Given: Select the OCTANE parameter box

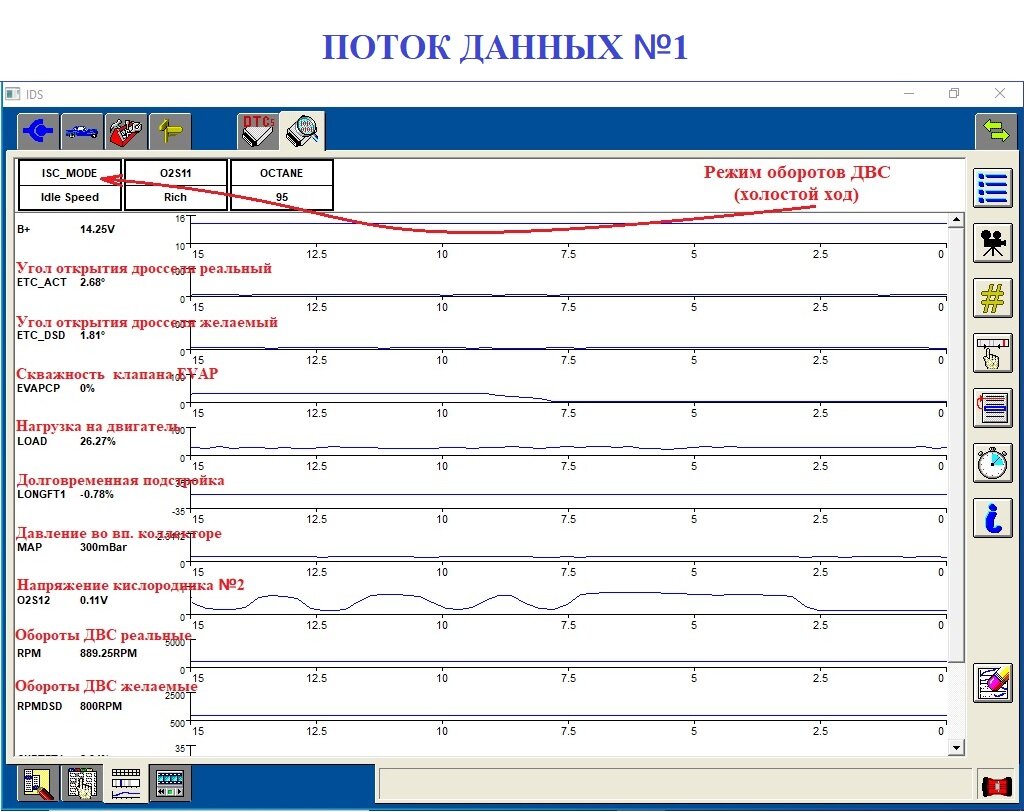Looking at the screenshot, I should click(281, 185).
